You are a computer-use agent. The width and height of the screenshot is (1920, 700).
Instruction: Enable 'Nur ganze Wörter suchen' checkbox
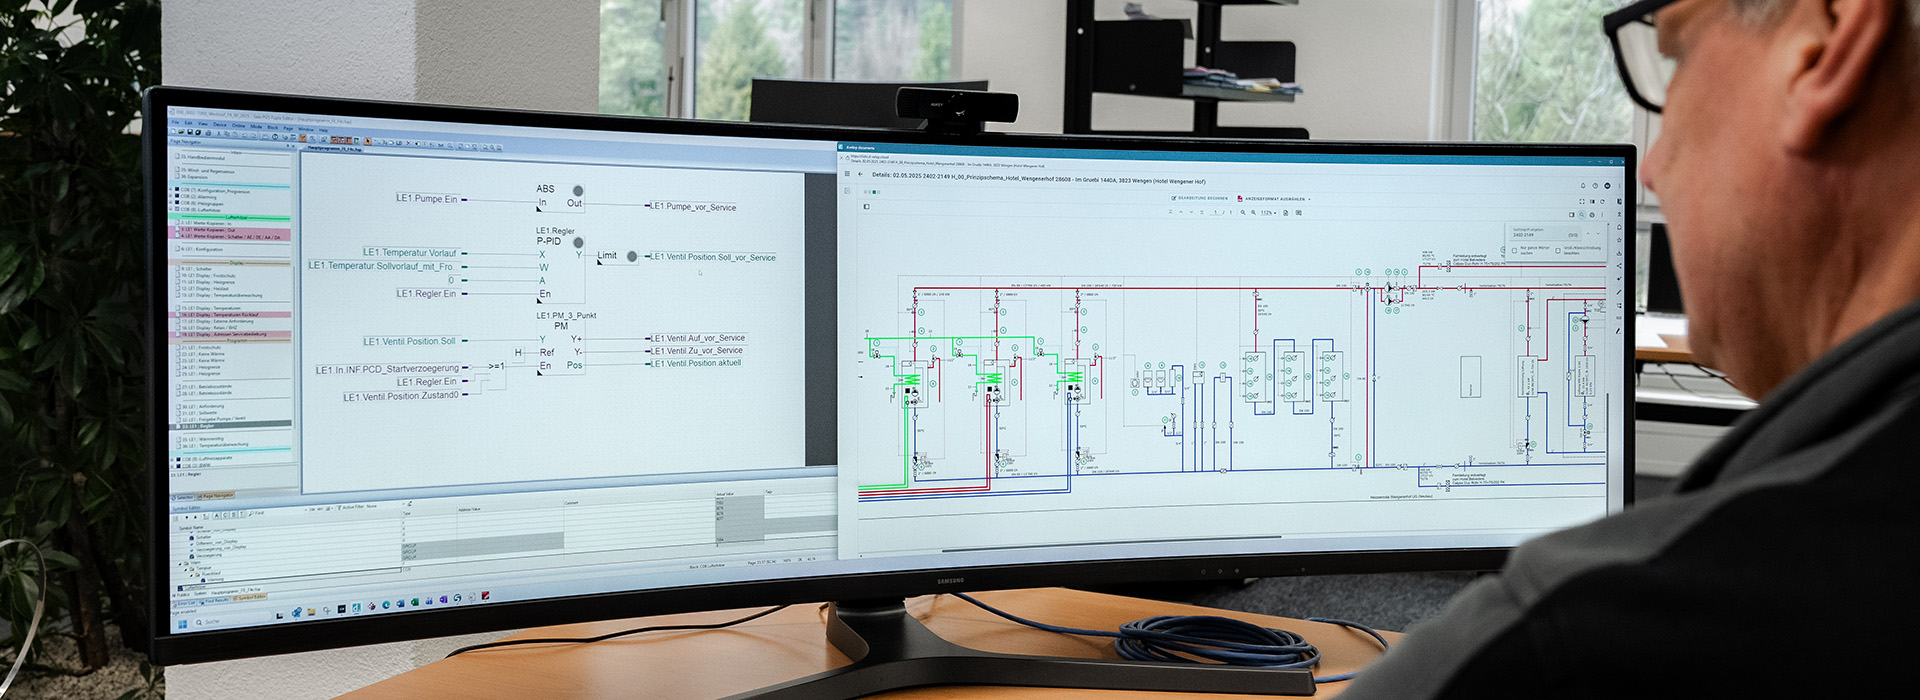pyautogui.click(x=1514, y=251)
